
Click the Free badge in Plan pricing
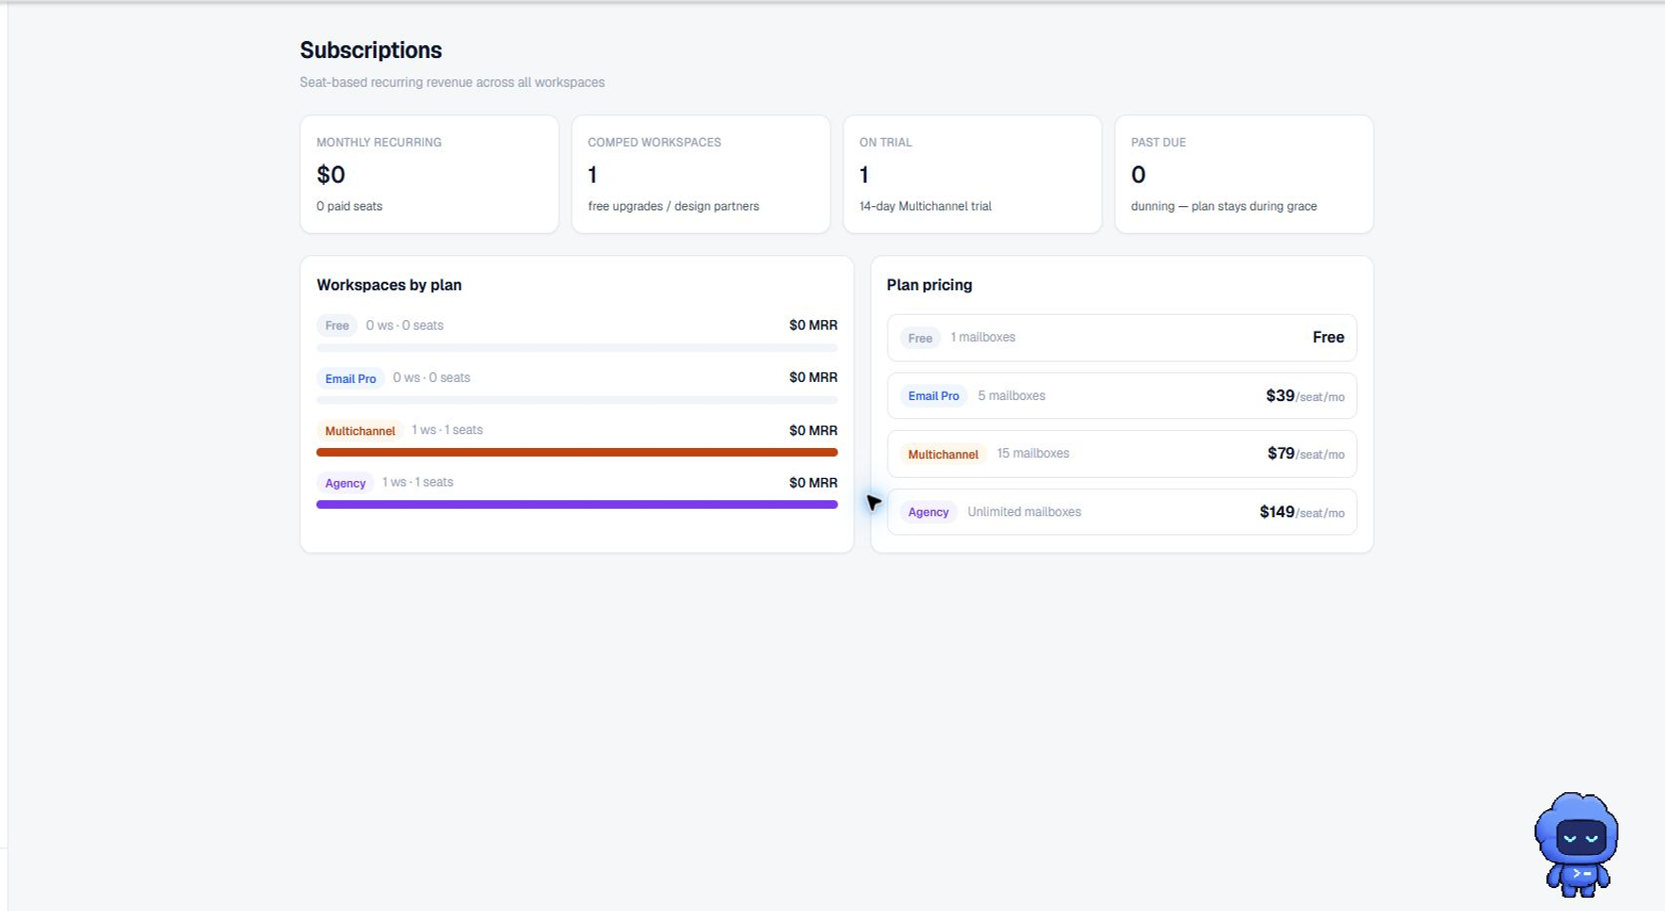click(920, 338)
